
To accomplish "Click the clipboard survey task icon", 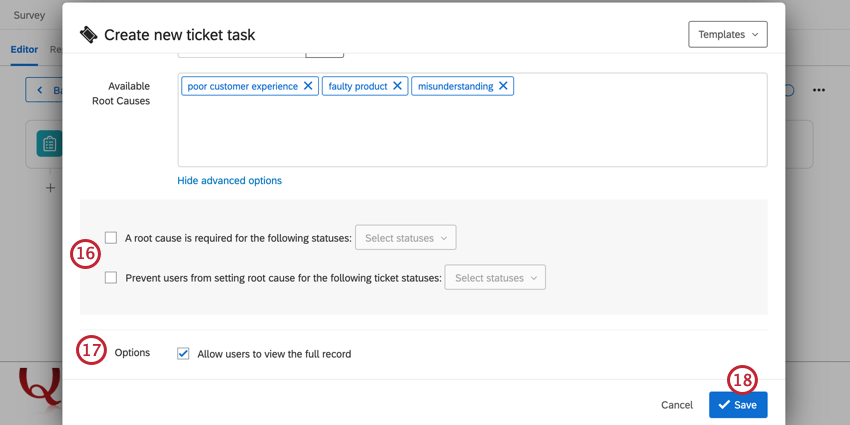I will tap(49, 144).
